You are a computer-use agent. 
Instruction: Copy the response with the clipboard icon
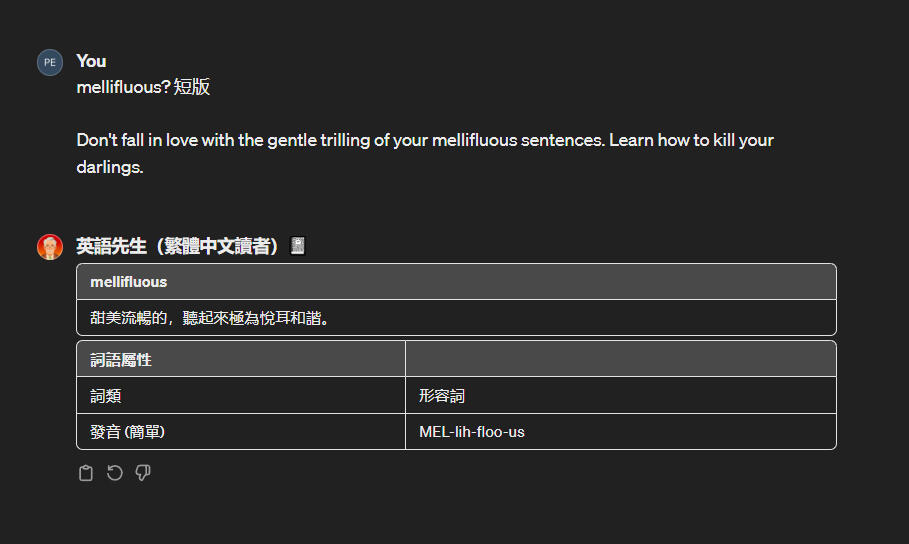tap(86, 473)
